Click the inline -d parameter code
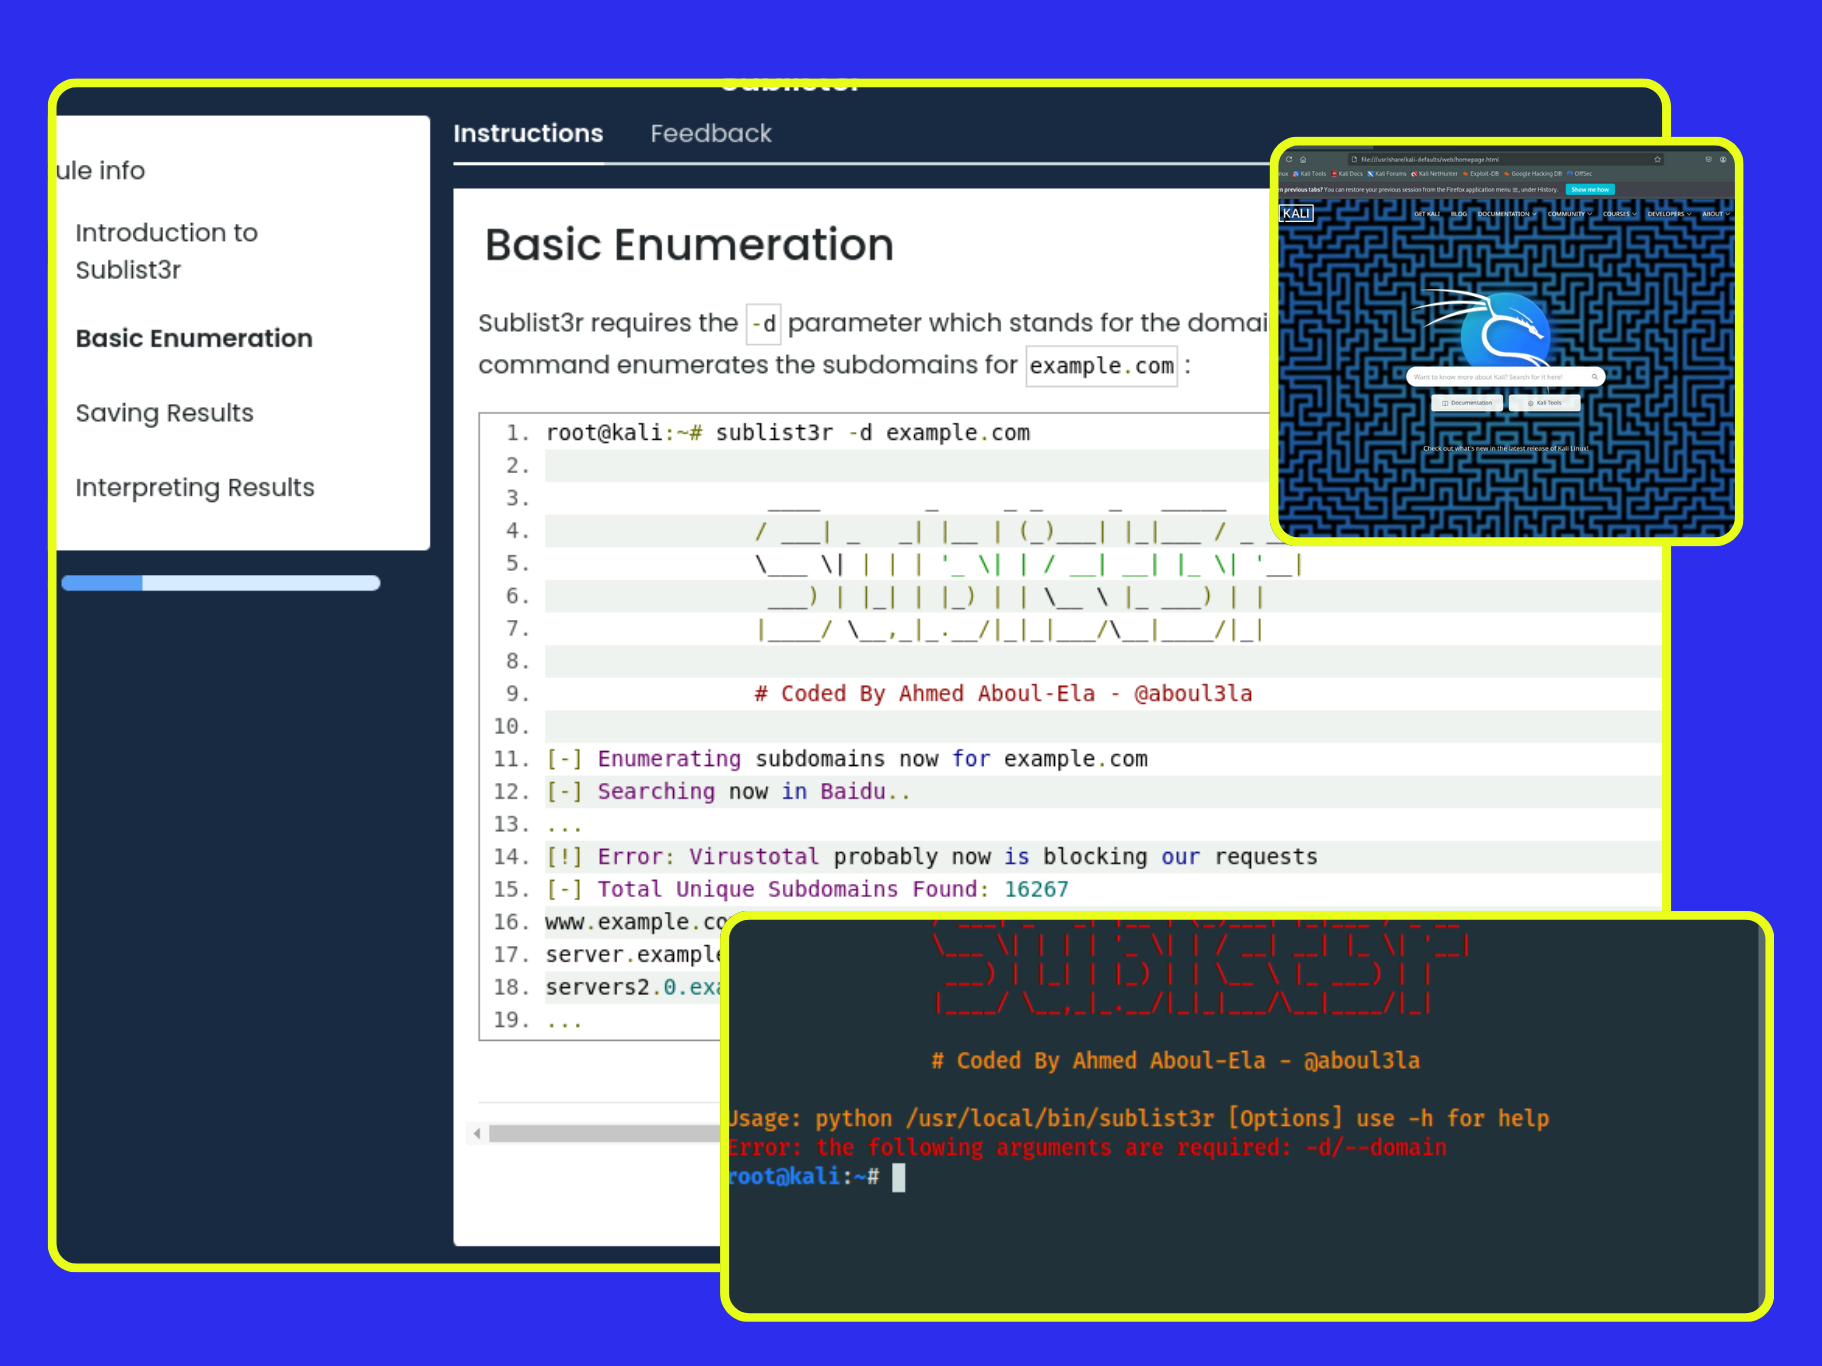This screenshot has height=1366, width=1822. click(764, 323)
